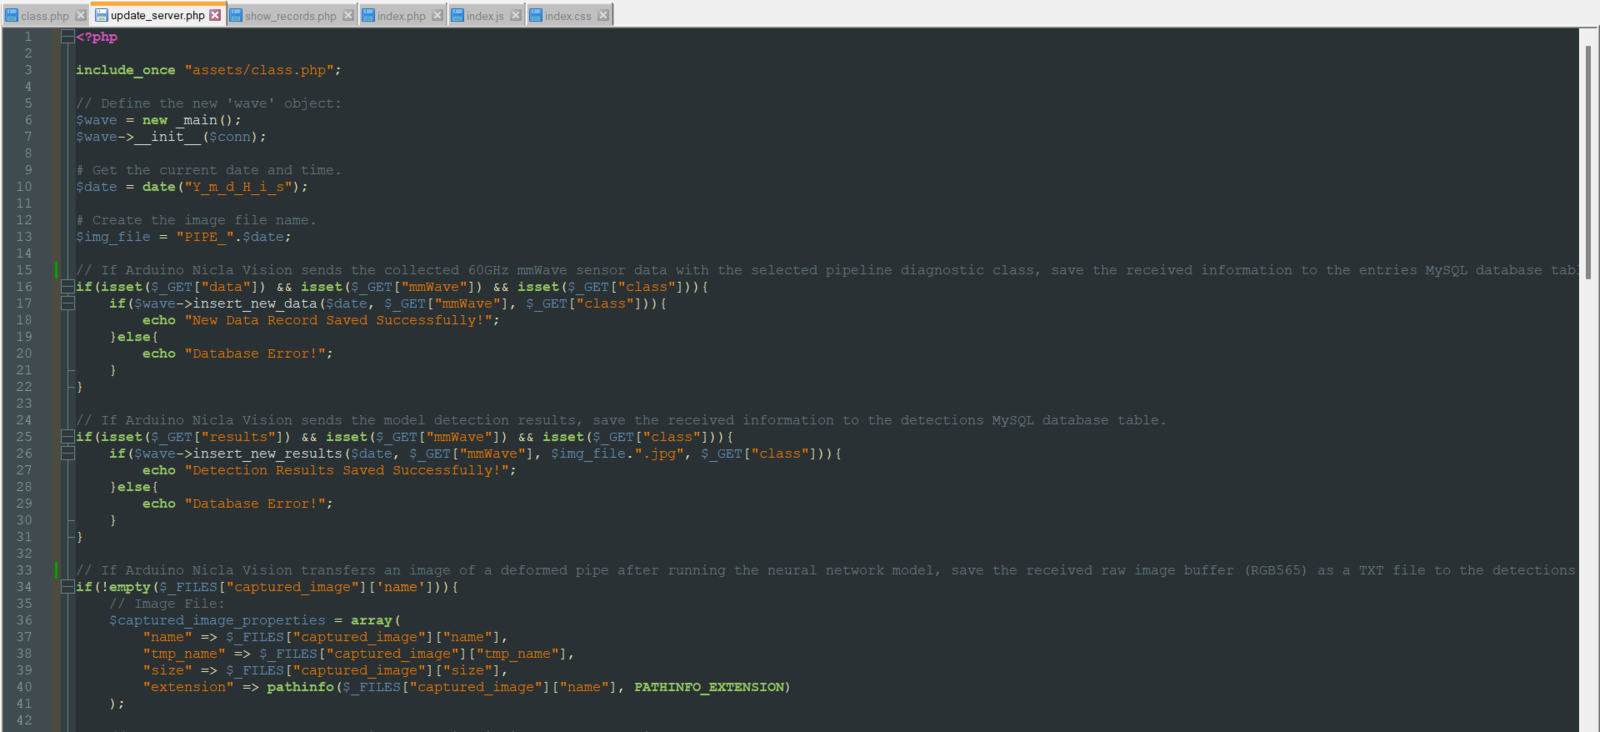Close the index.js tab
The width and height of the screenshot is (1600, 732).
point(516,15)
